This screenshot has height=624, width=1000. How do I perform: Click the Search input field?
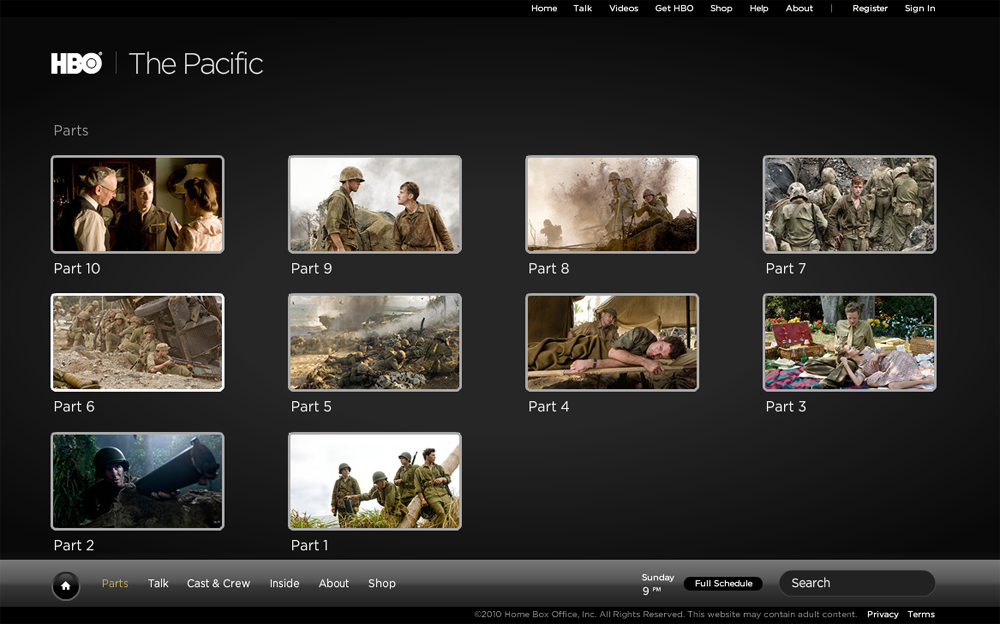[857, 583]
